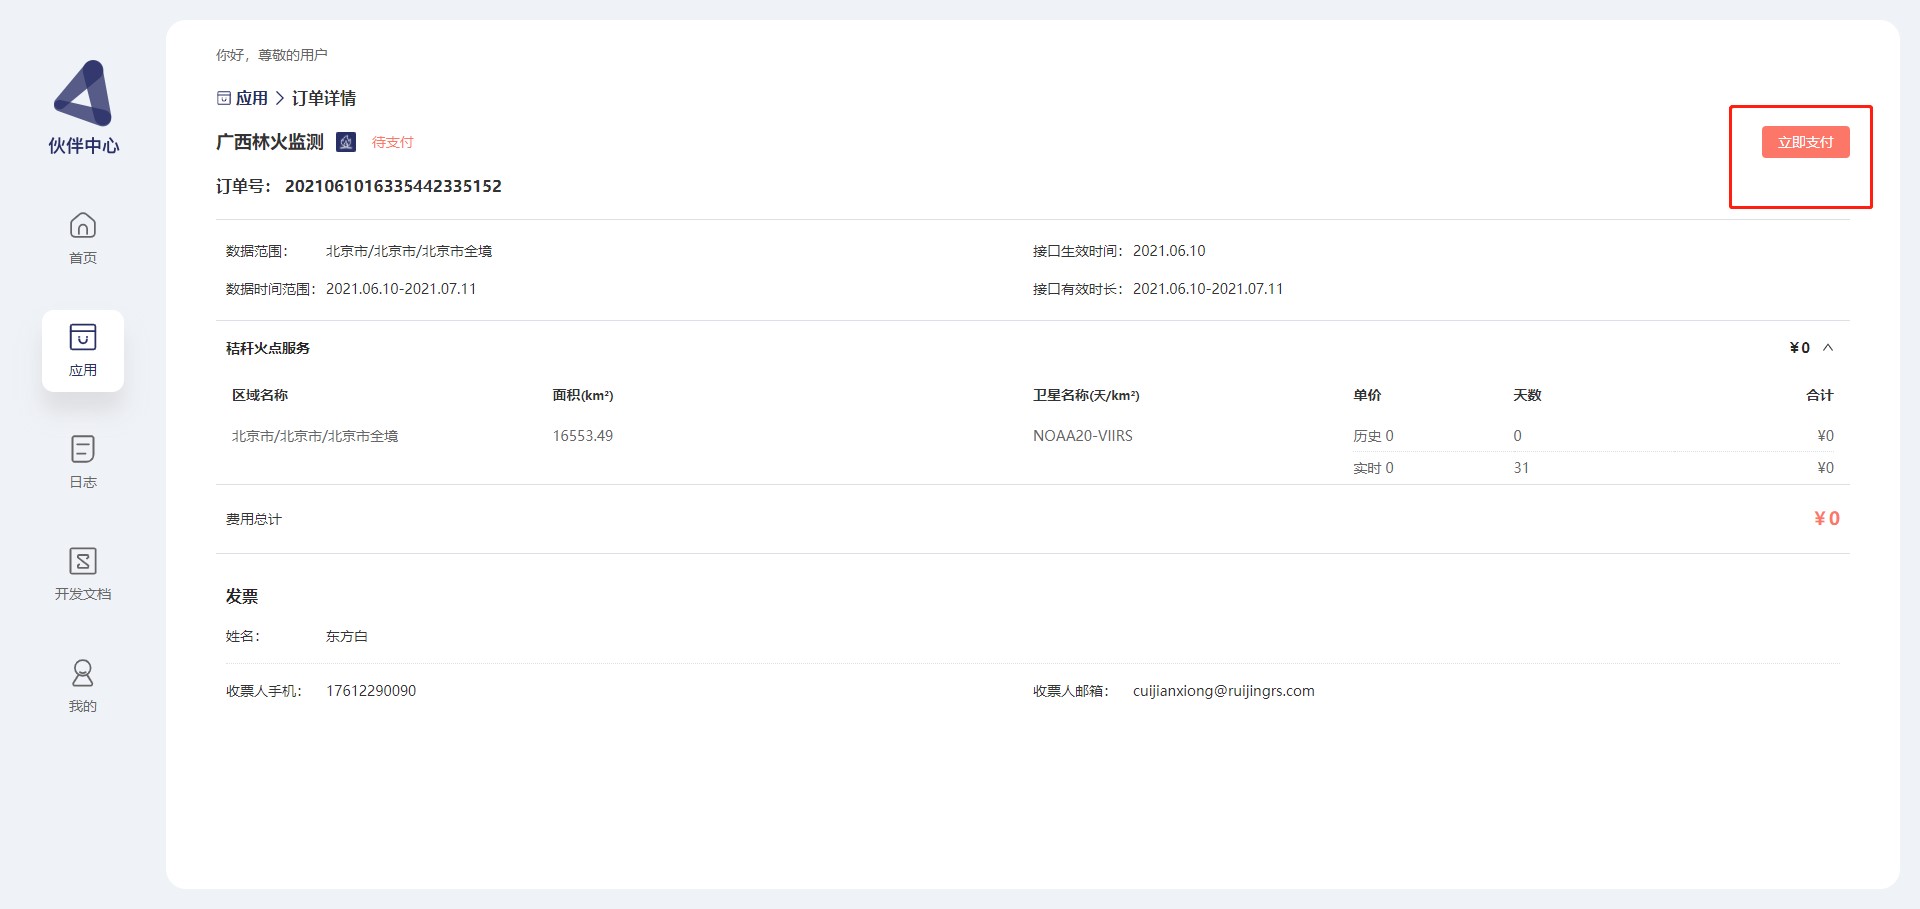Click the breadcrumb 应用 icon

click(x=224, y=98)
